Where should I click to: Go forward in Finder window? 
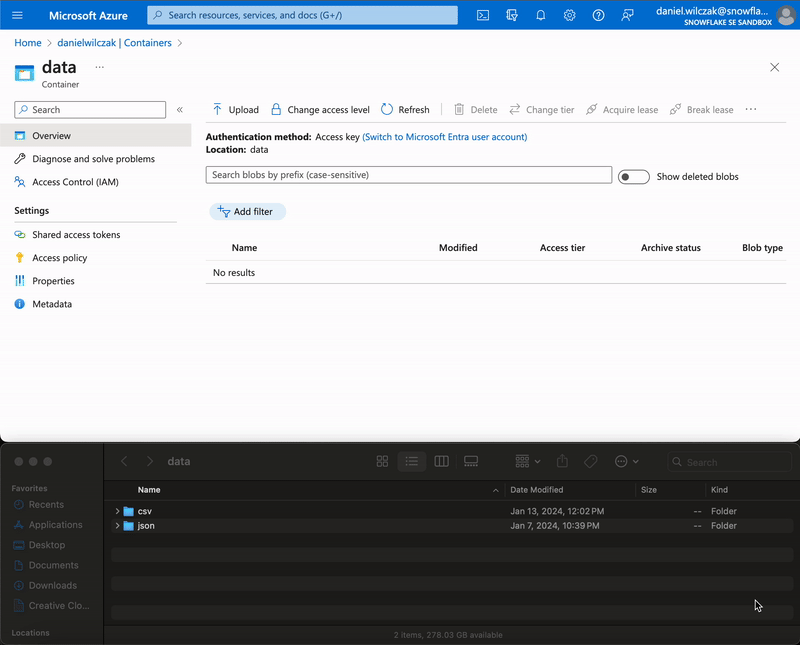point(149,461)
